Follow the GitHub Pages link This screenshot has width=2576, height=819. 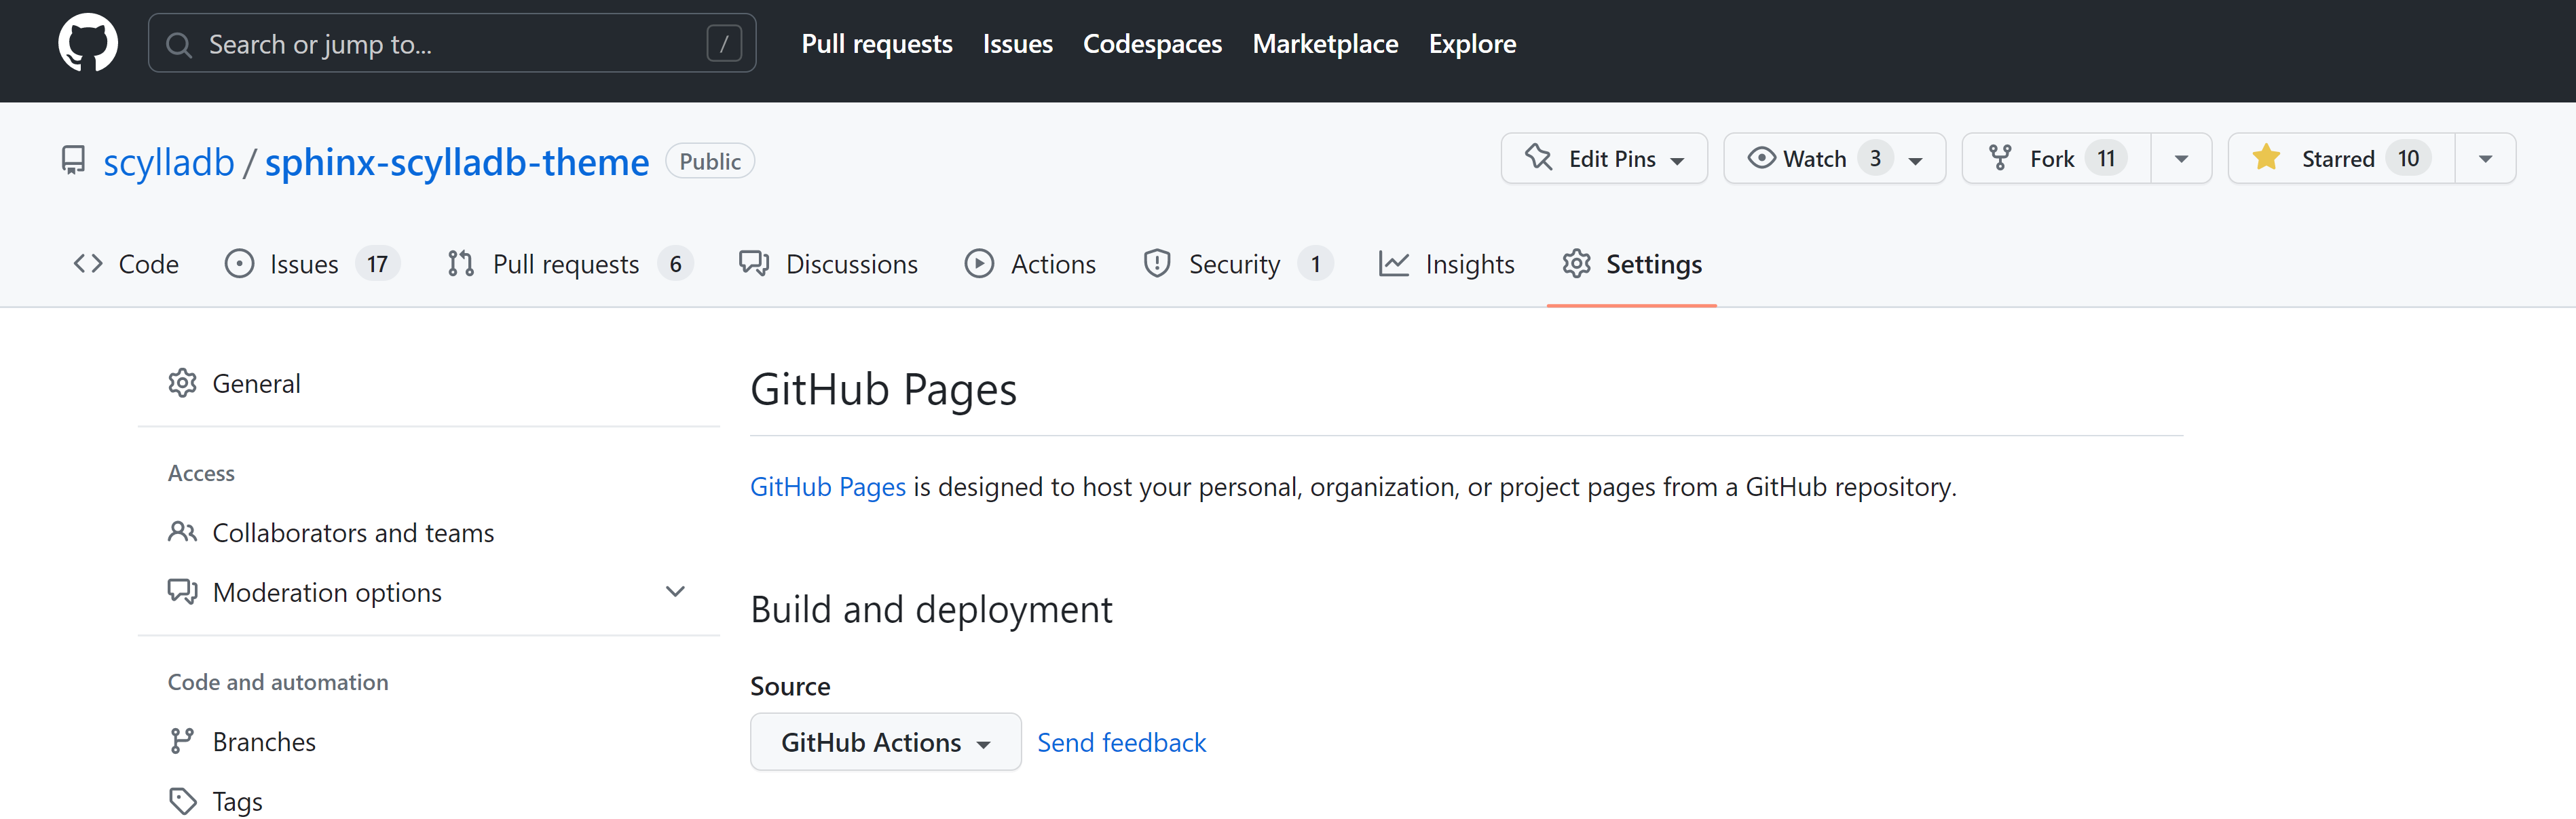pos(827,487)
